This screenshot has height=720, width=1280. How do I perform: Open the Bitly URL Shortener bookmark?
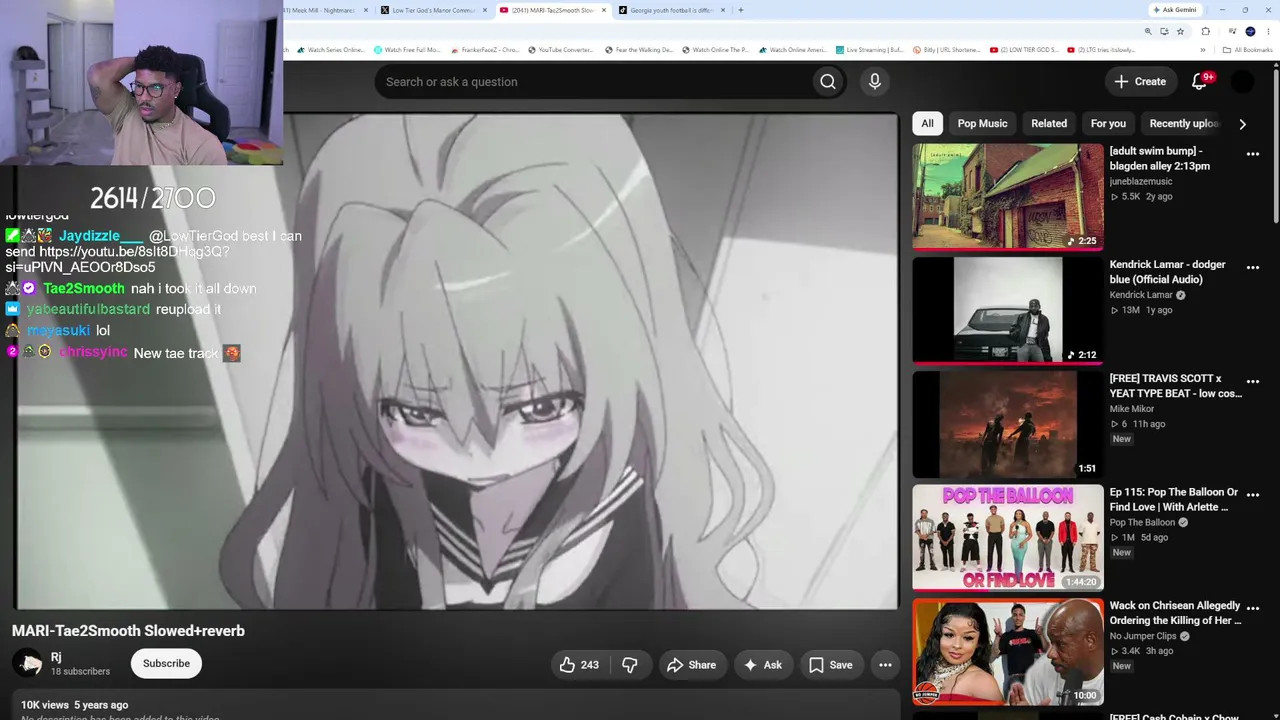[x=947, y=50]
